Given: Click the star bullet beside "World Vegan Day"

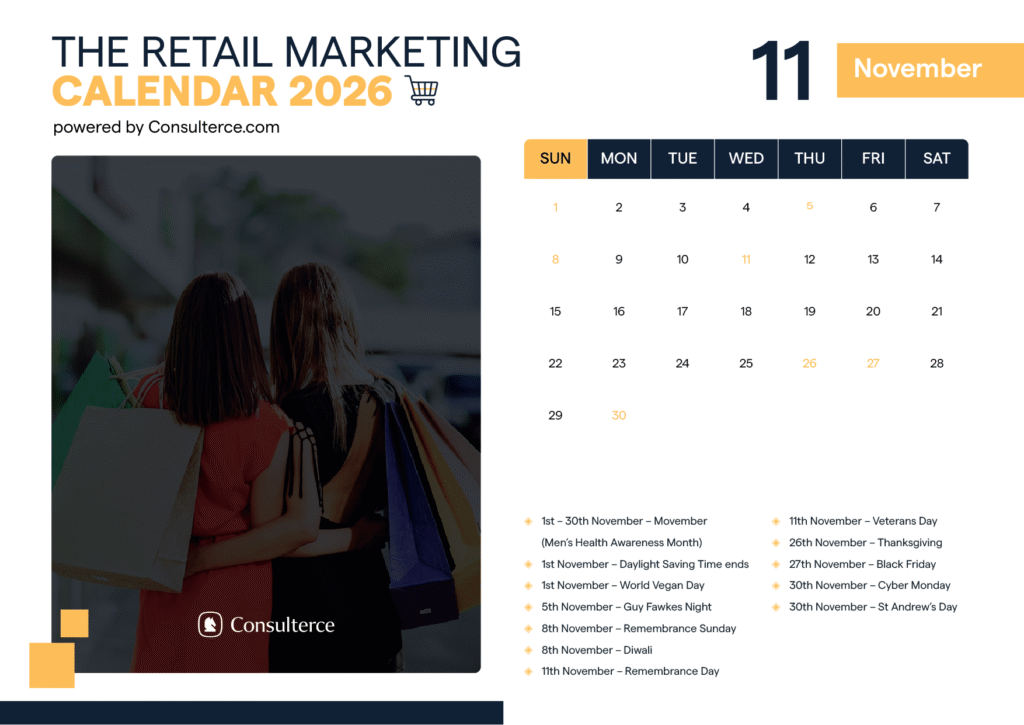Looking at the screenshot, I should pos(528,585).
